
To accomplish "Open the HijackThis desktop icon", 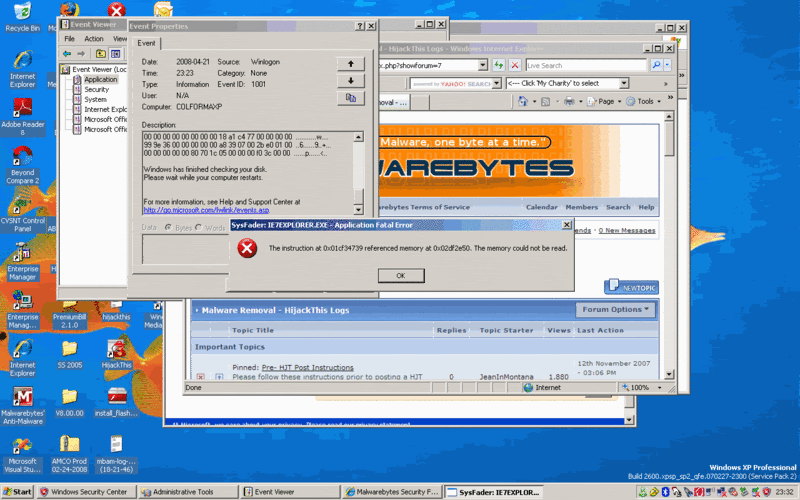I will [116, 355].
